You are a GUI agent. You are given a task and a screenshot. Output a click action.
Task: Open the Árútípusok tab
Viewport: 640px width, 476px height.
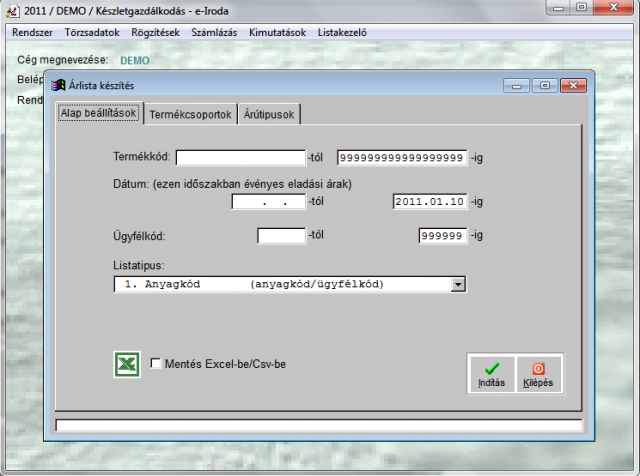pos(269,114)
